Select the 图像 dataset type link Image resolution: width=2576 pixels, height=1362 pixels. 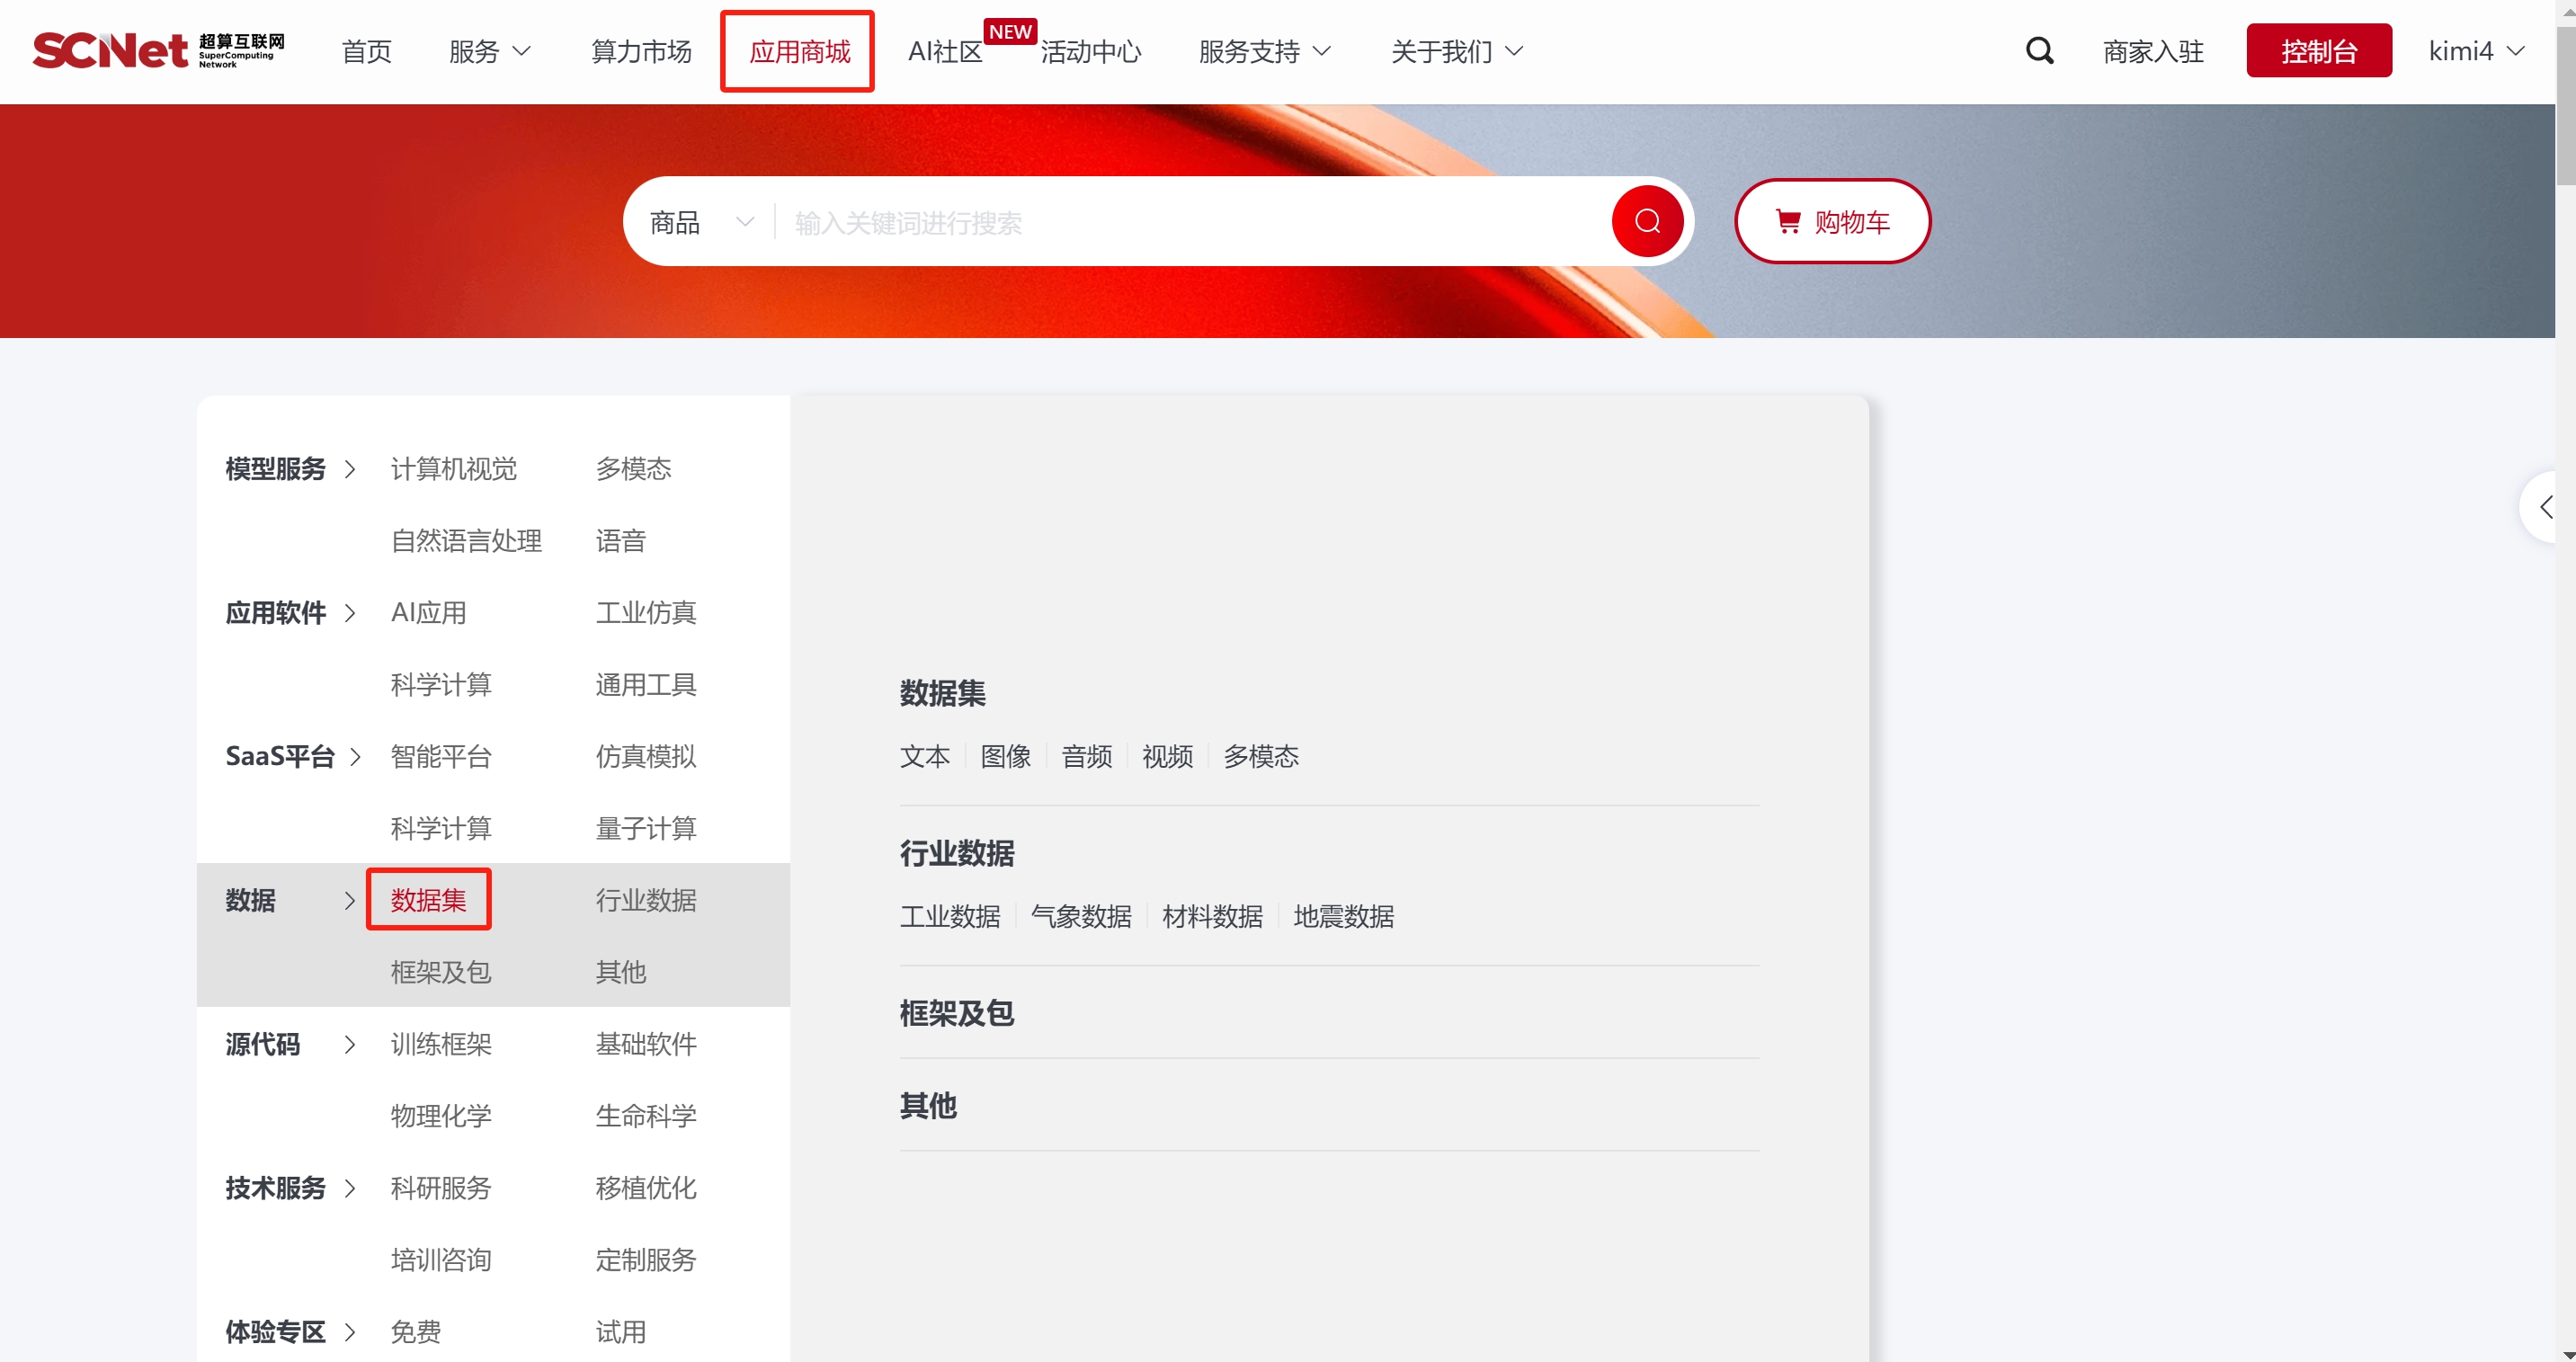(x=1005, y=756)
